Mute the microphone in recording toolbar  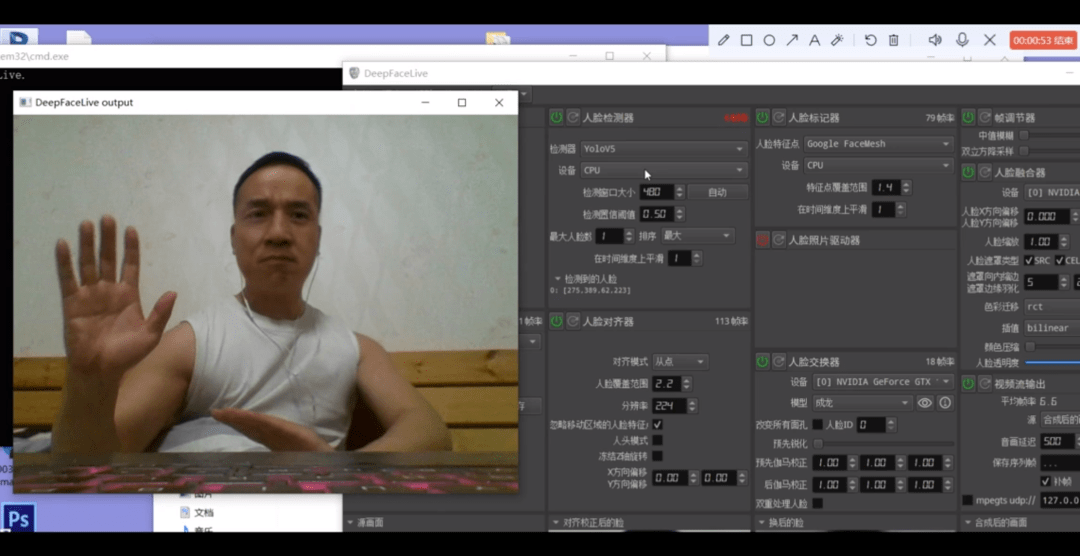pos(962,40)
